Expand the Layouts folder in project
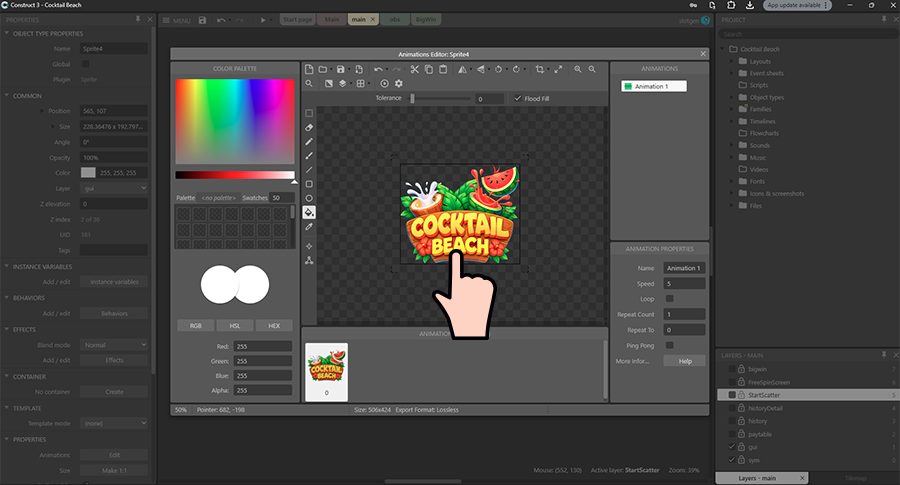 point(732,61)
